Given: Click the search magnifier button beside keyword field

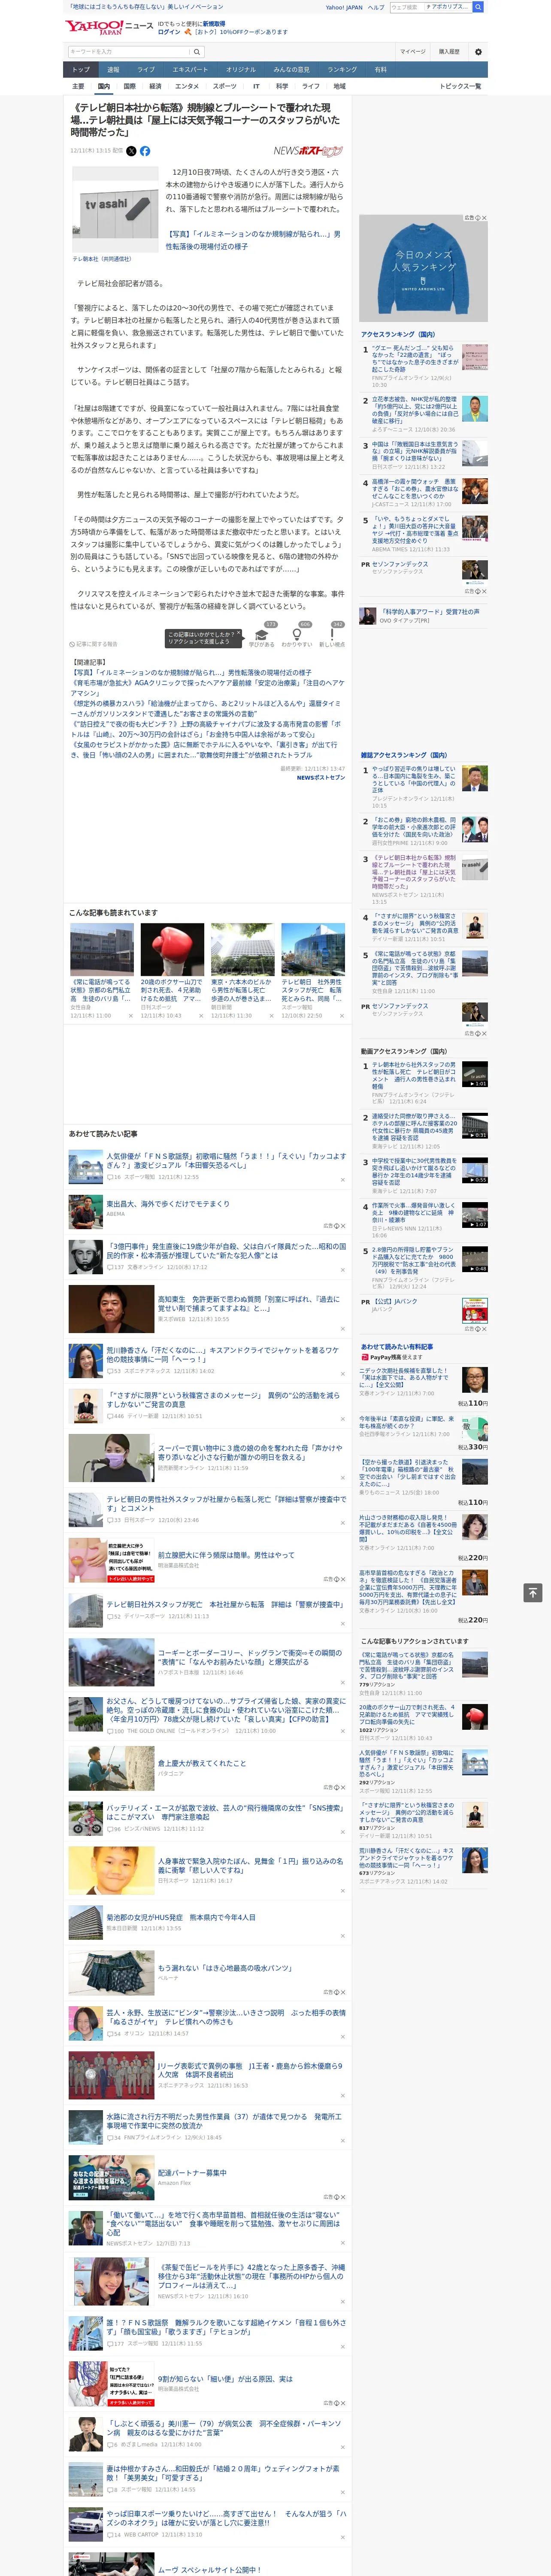Looking at the screenshot, I should click(197, 52).
